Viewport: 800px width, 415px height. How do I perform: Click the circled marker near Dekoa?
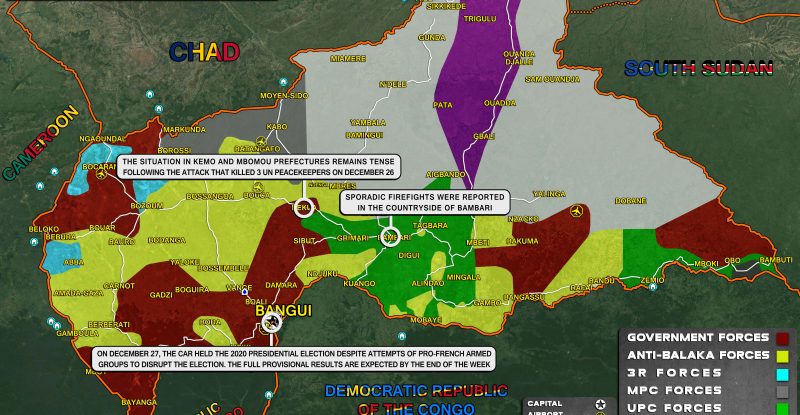click(x=304, y=208)
